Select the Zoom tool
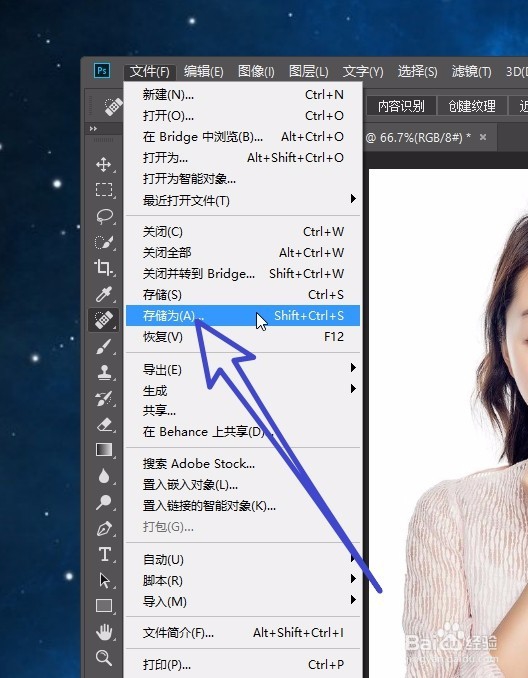Screen dimensions: 528x678 (x=104, y=658)
